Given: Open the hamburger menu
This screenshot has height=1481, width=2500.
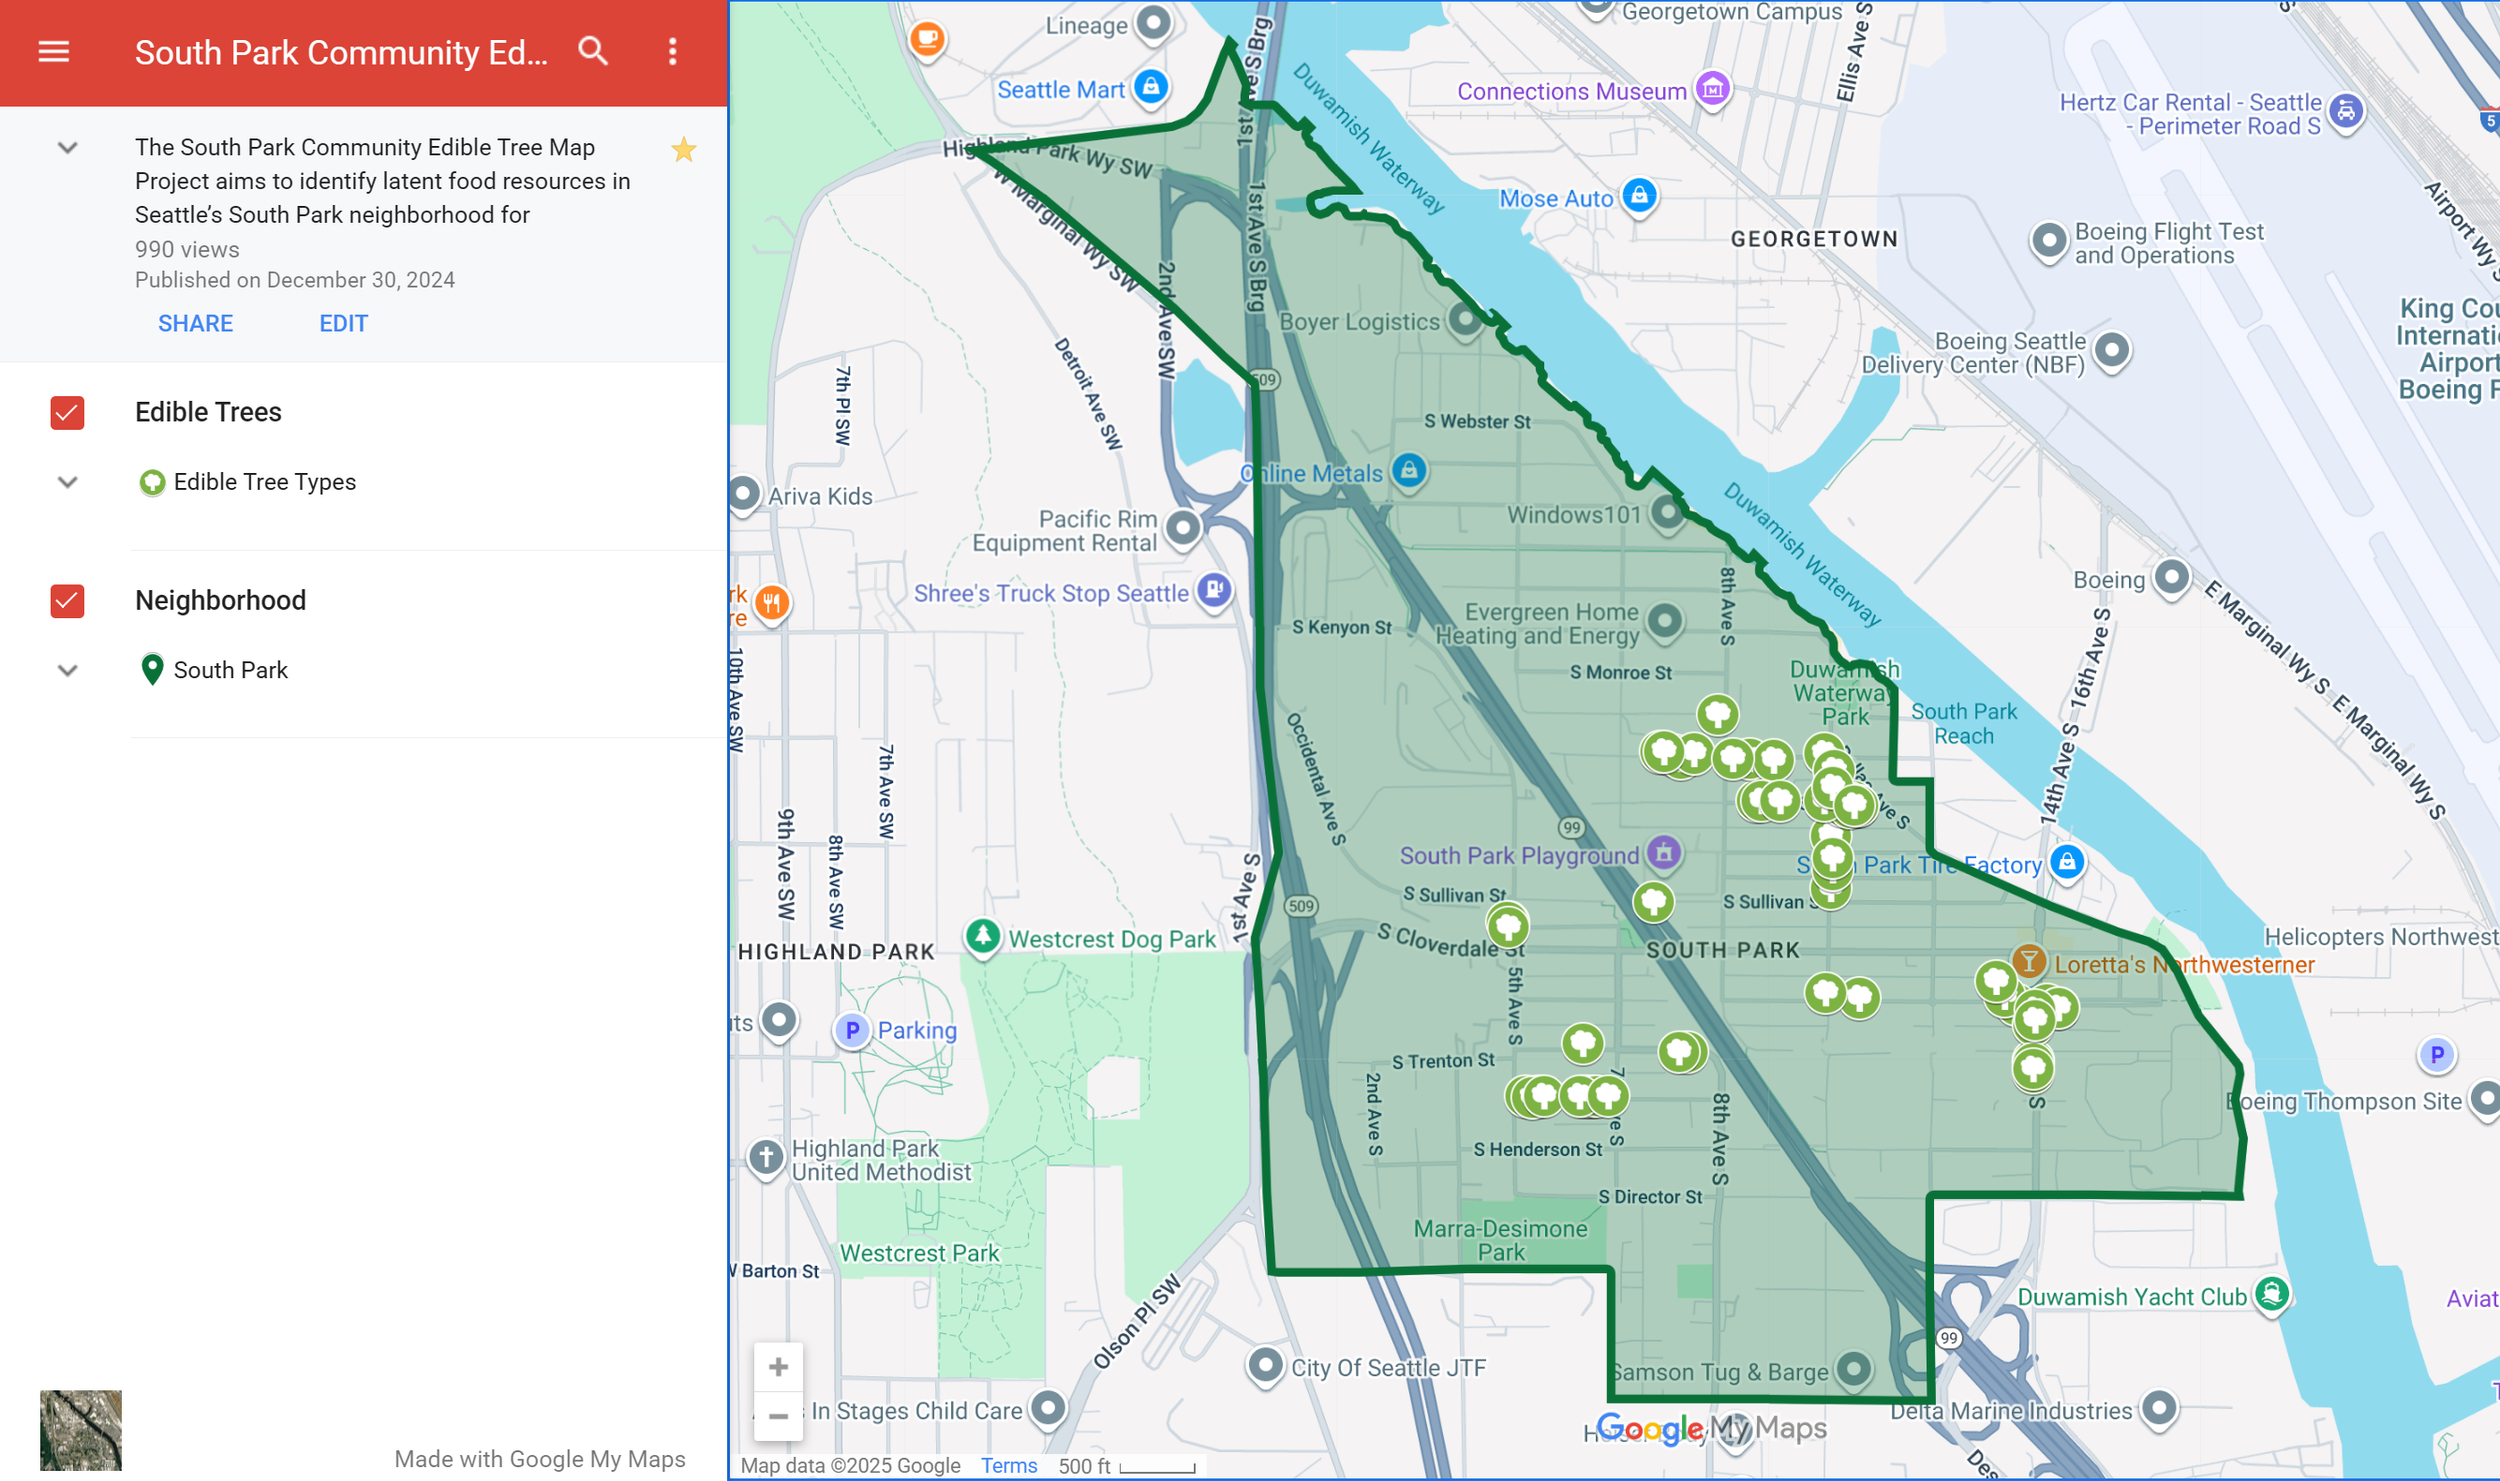Looking at the screenshot, I should click(x=54, y=52).
